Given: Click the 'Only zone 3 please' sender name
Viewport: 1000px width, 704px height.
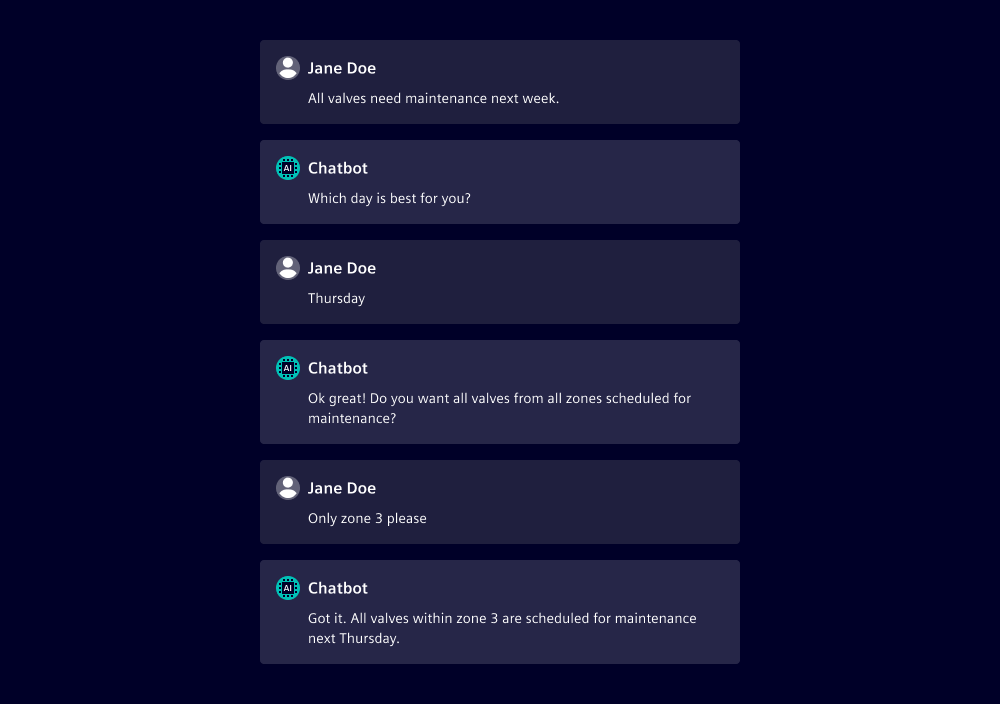Looking at the screenshot, I should [x=342, y=488].
